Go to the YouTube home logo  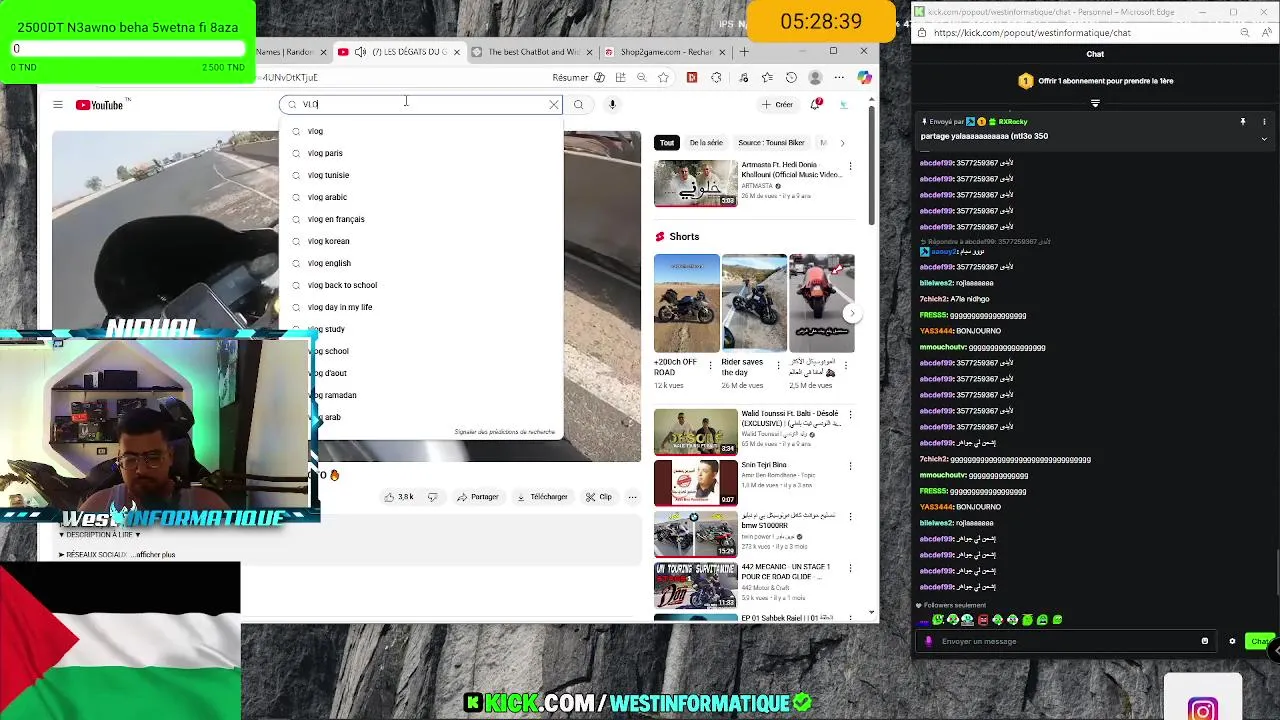[x=99, y=105]
